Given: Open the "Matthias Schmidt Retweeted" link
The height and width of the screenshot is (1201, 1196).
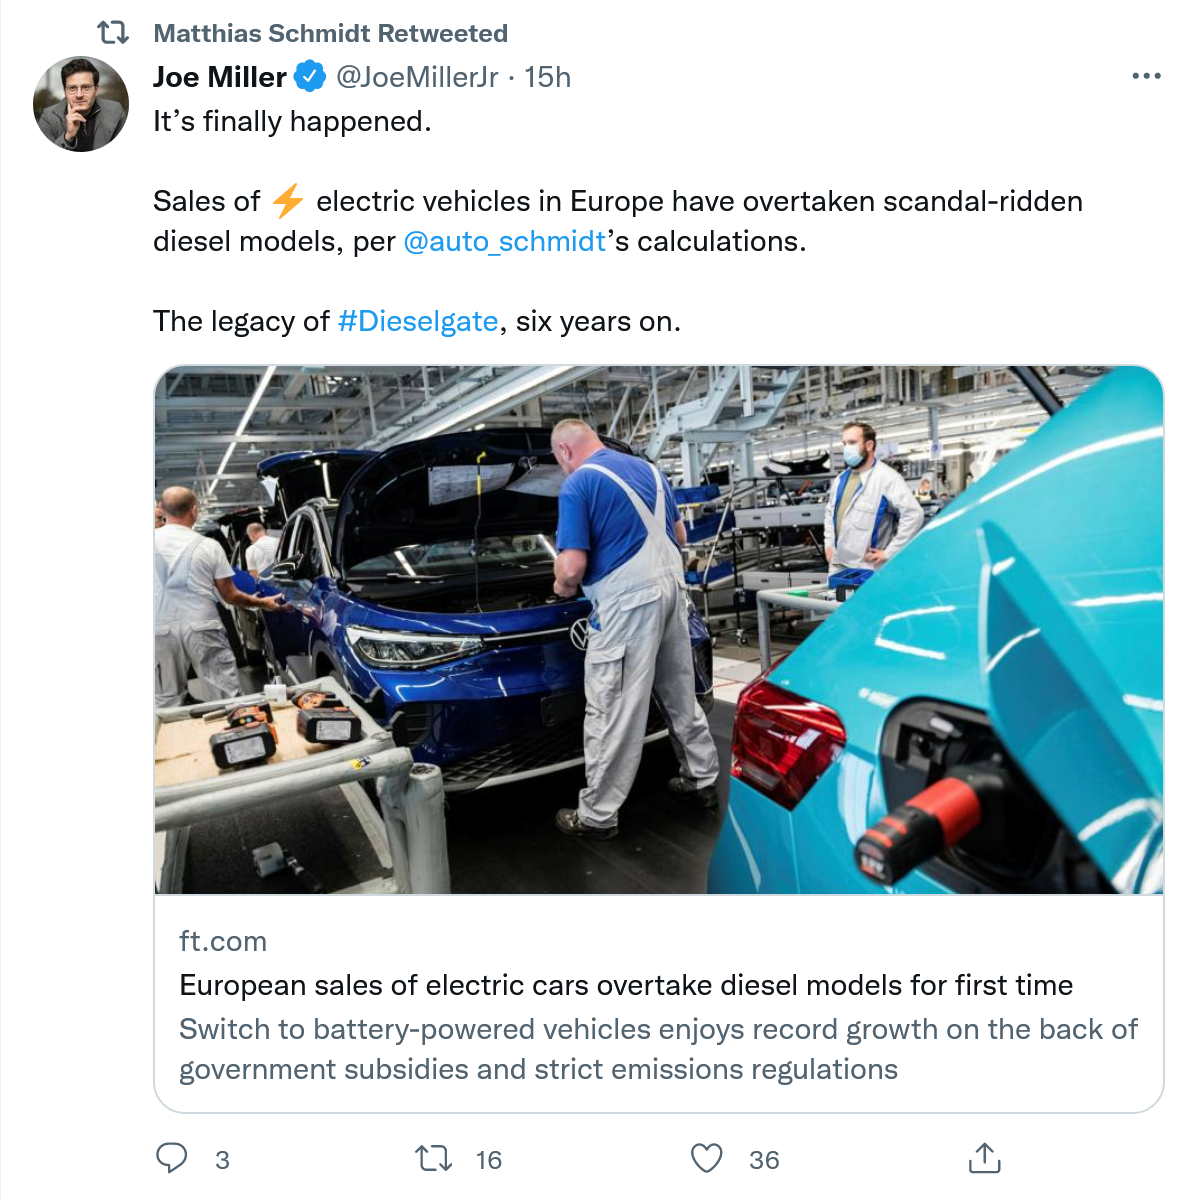Looking at the screenshot, I should [x=330, y=33].
